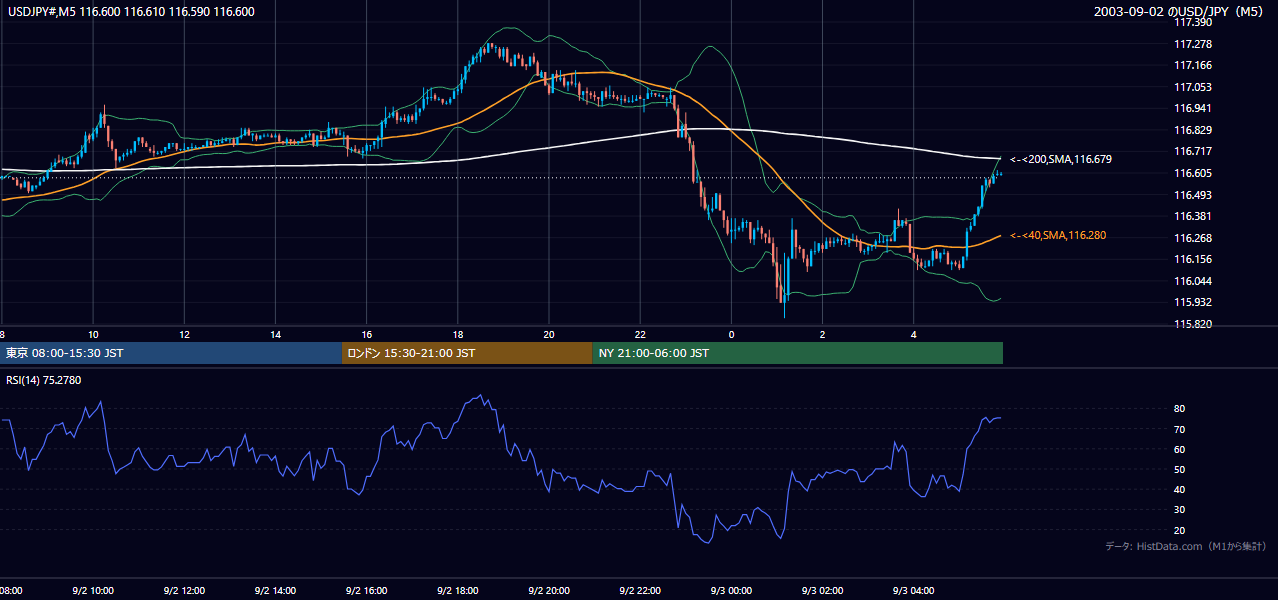Click price scale value 116.493

tap(1192, 195)
